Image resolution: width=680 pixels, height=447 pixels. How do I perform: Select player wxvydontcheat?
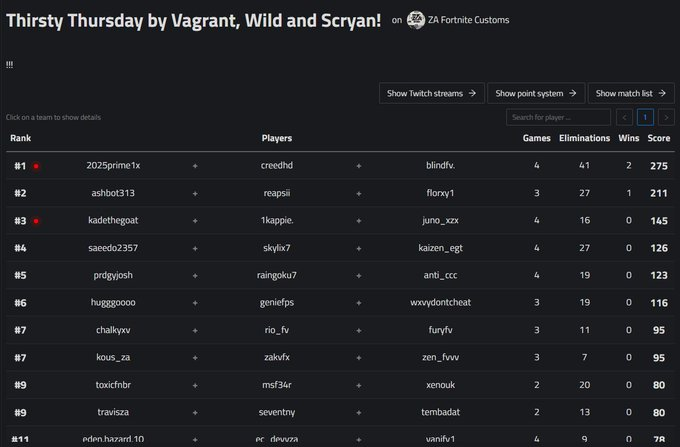click(x=440, y=303)
